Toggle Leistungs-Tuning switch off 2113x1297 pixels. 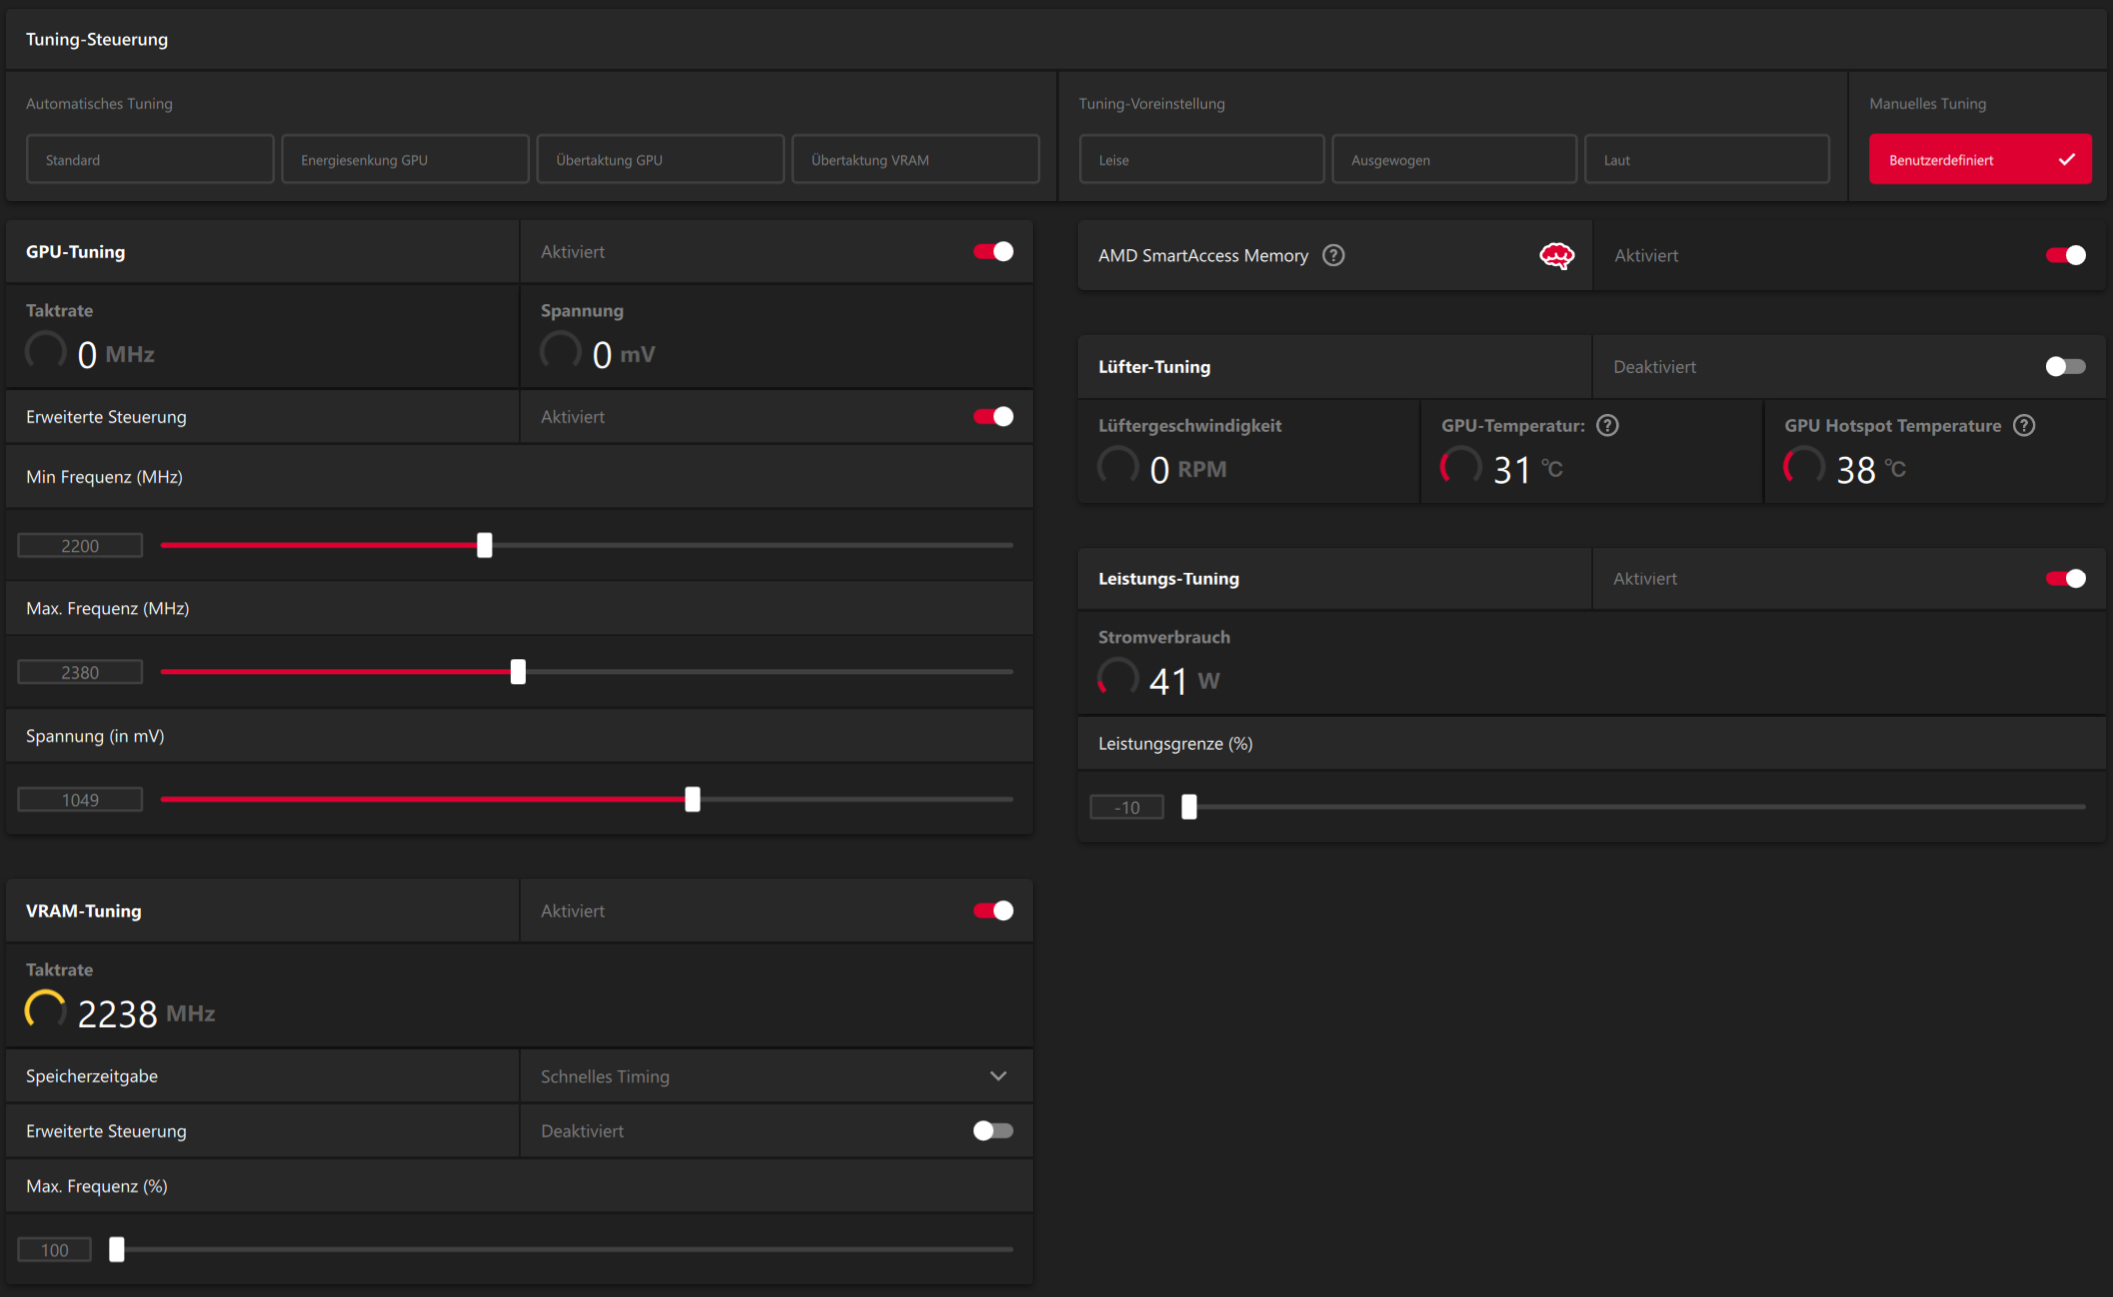tap(2065, 579)
